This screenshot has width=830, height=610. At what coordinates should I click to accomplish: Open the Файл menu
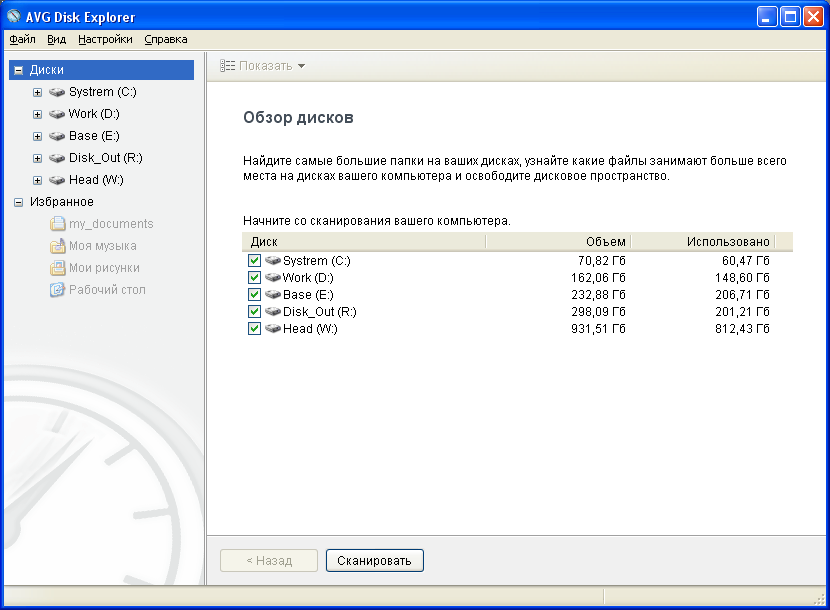pos(22,39)
